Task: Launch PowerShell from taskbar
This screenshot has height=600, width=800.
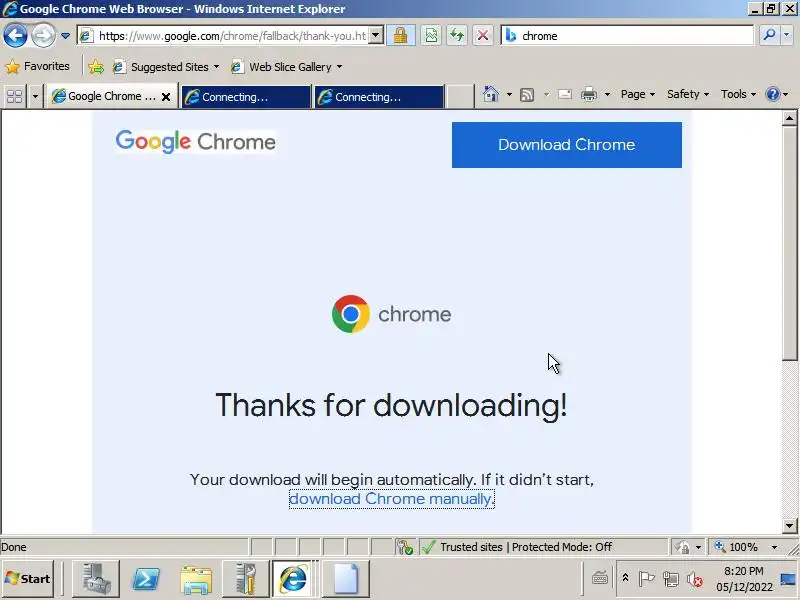Action: pos(146,579)
